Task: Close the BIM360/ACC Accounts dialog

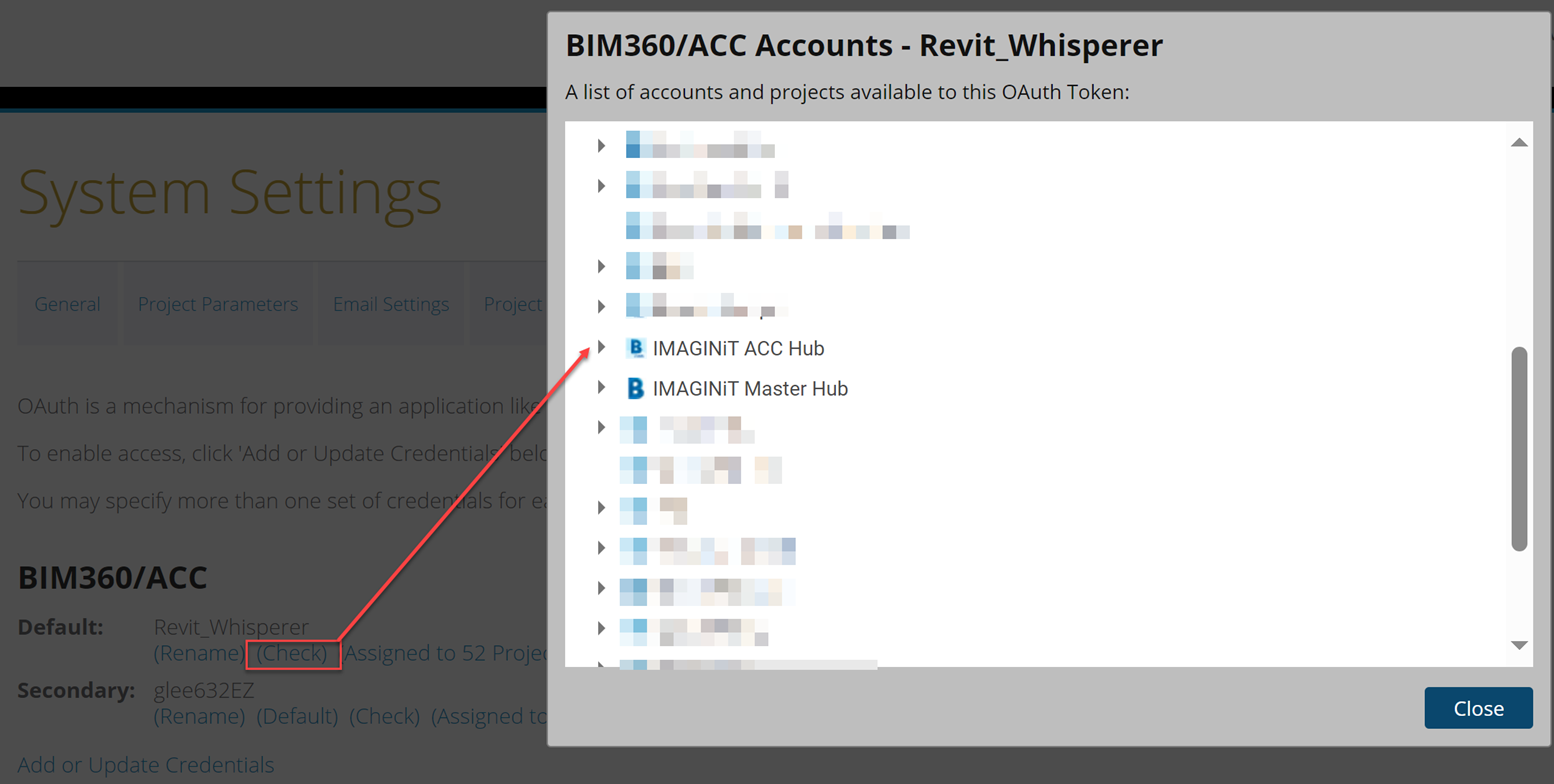Action: click(x=1478, y=708)
